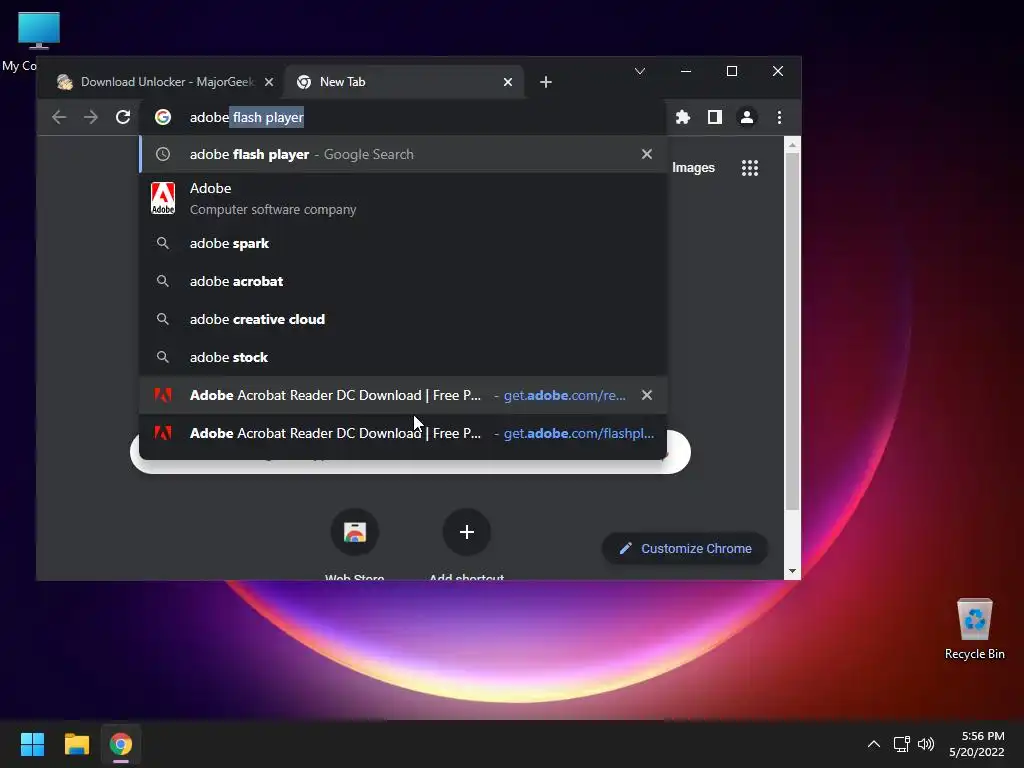Open Chrome three-dot menu
This screenshot has height=768, width=1024.
pyautogui.click(x=779, y=117)
